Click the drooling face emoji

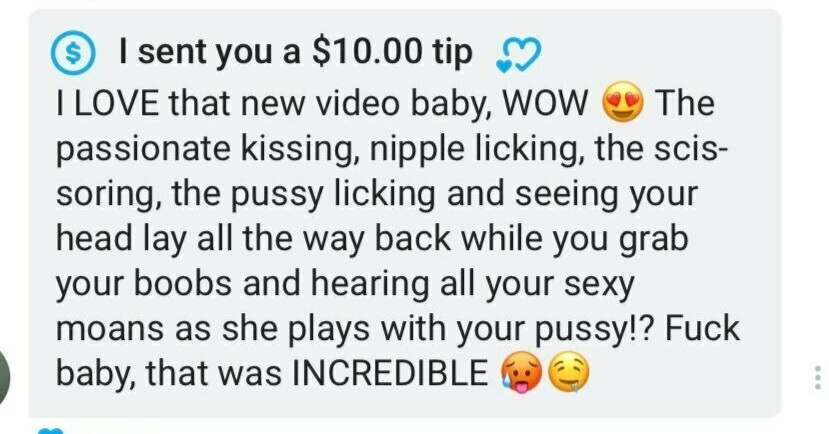coord(567,372)
